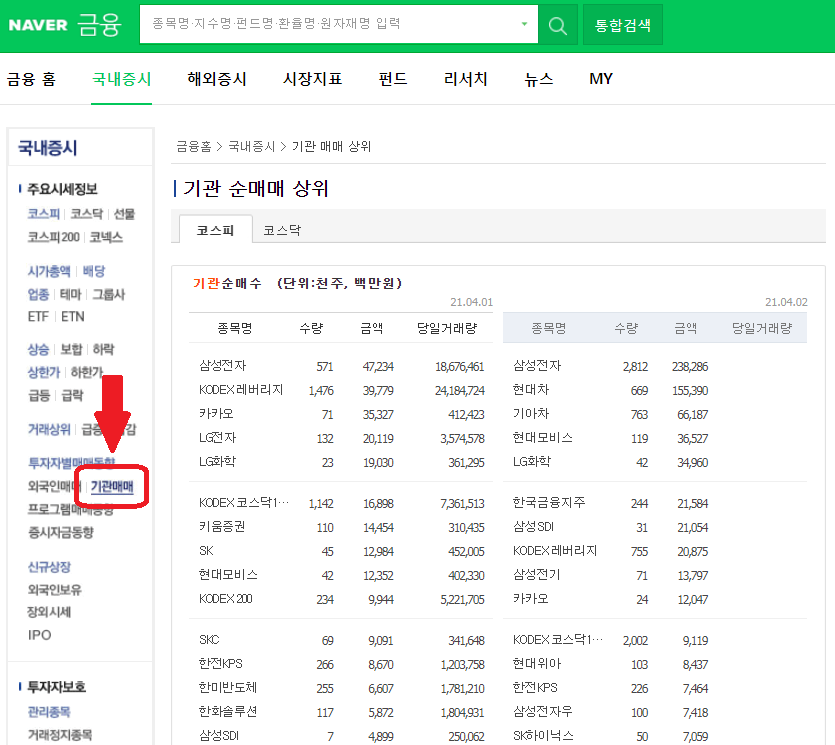Open the ETF sidebar link
Image resolution: width=835 pixels, height=745 pixels.
[38, 317]
